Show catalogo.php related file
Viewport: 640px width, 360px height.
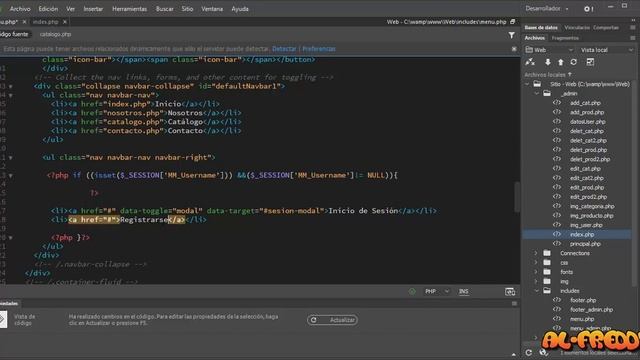[x=56, y=34]
